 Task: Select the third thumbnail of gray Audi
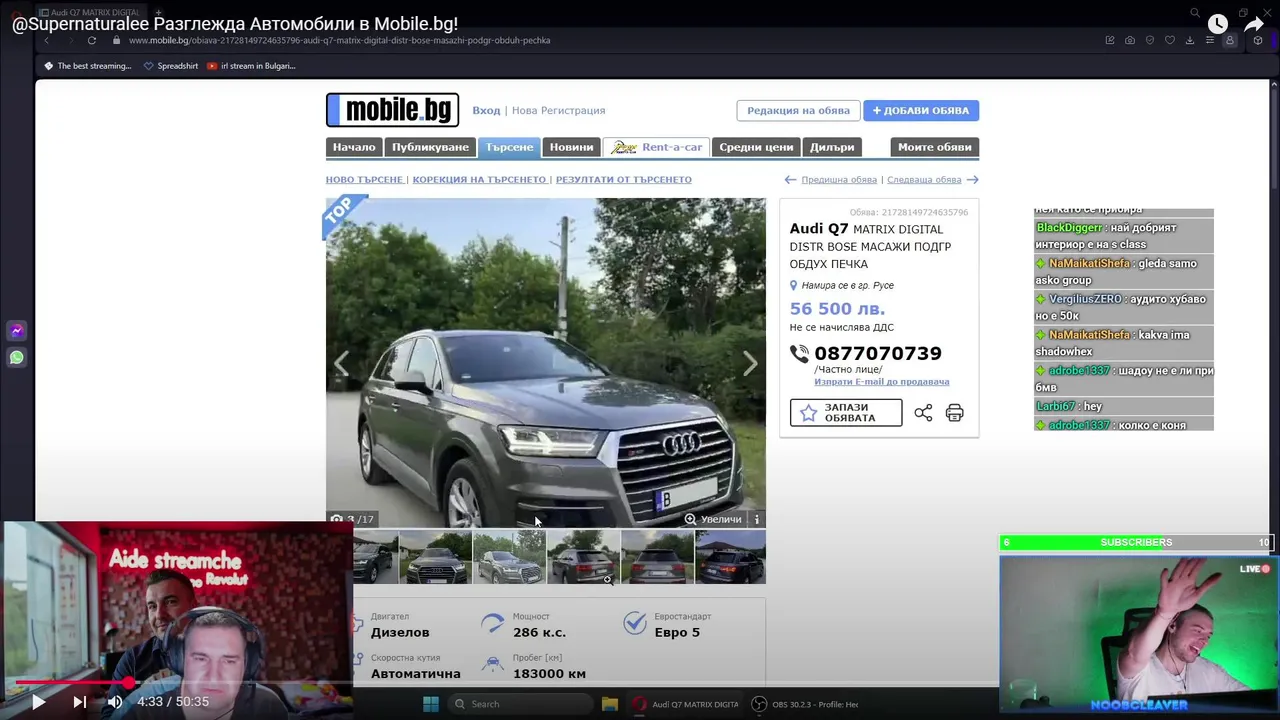coord(509,557)
